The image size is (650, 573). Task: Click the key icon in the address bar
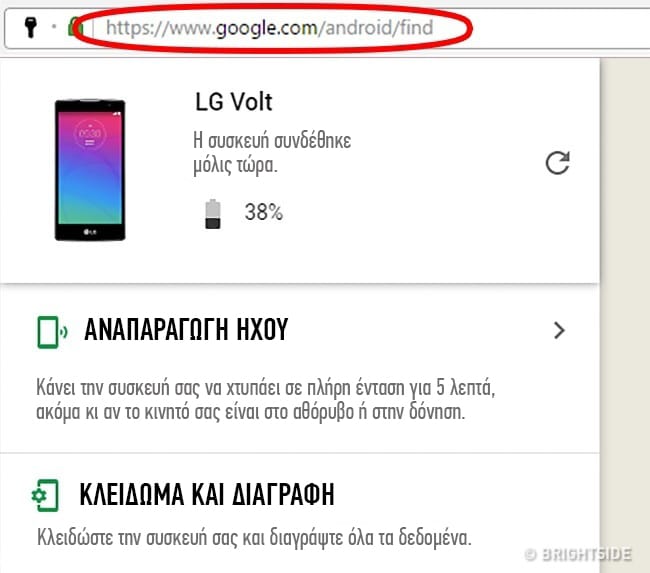point(30,27)
